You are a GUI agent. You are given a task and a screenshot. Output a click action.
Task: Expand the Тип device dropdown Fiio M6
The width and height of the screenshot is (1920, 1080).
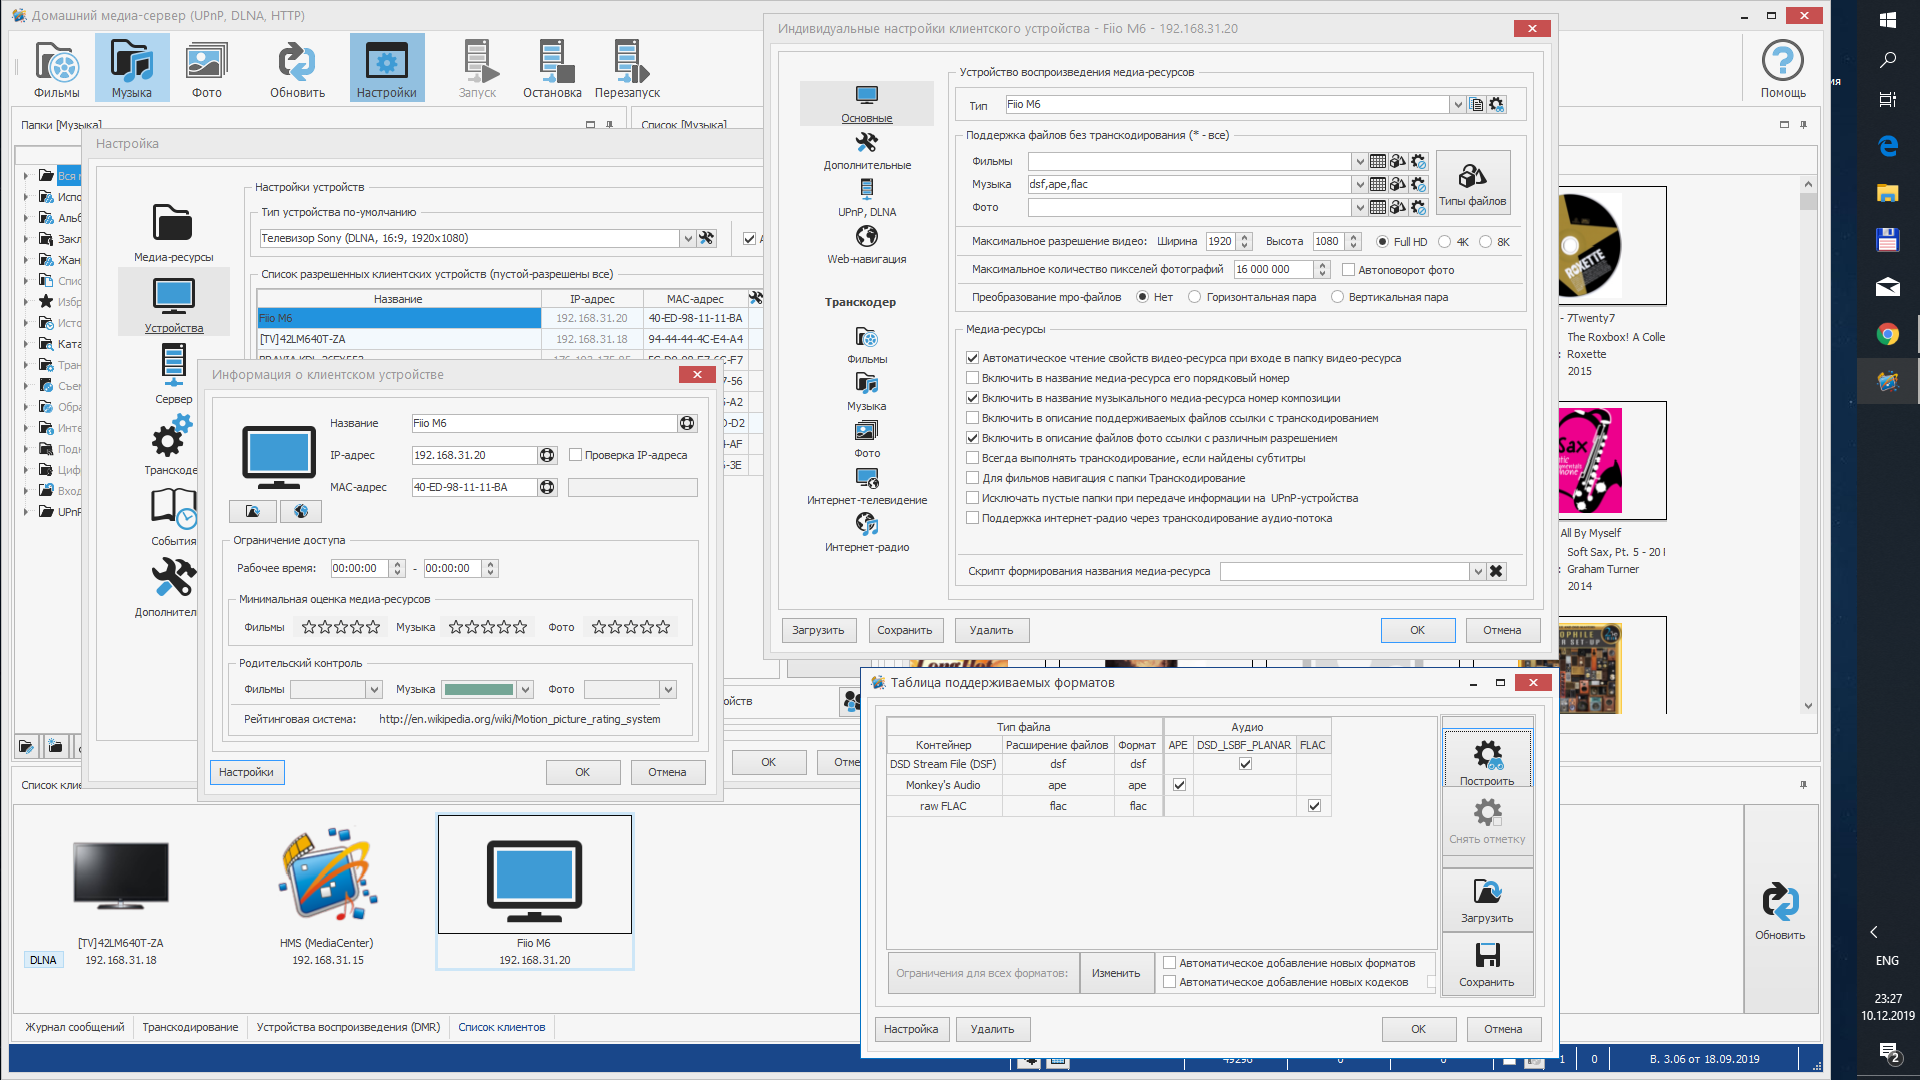click(1457, 105)
